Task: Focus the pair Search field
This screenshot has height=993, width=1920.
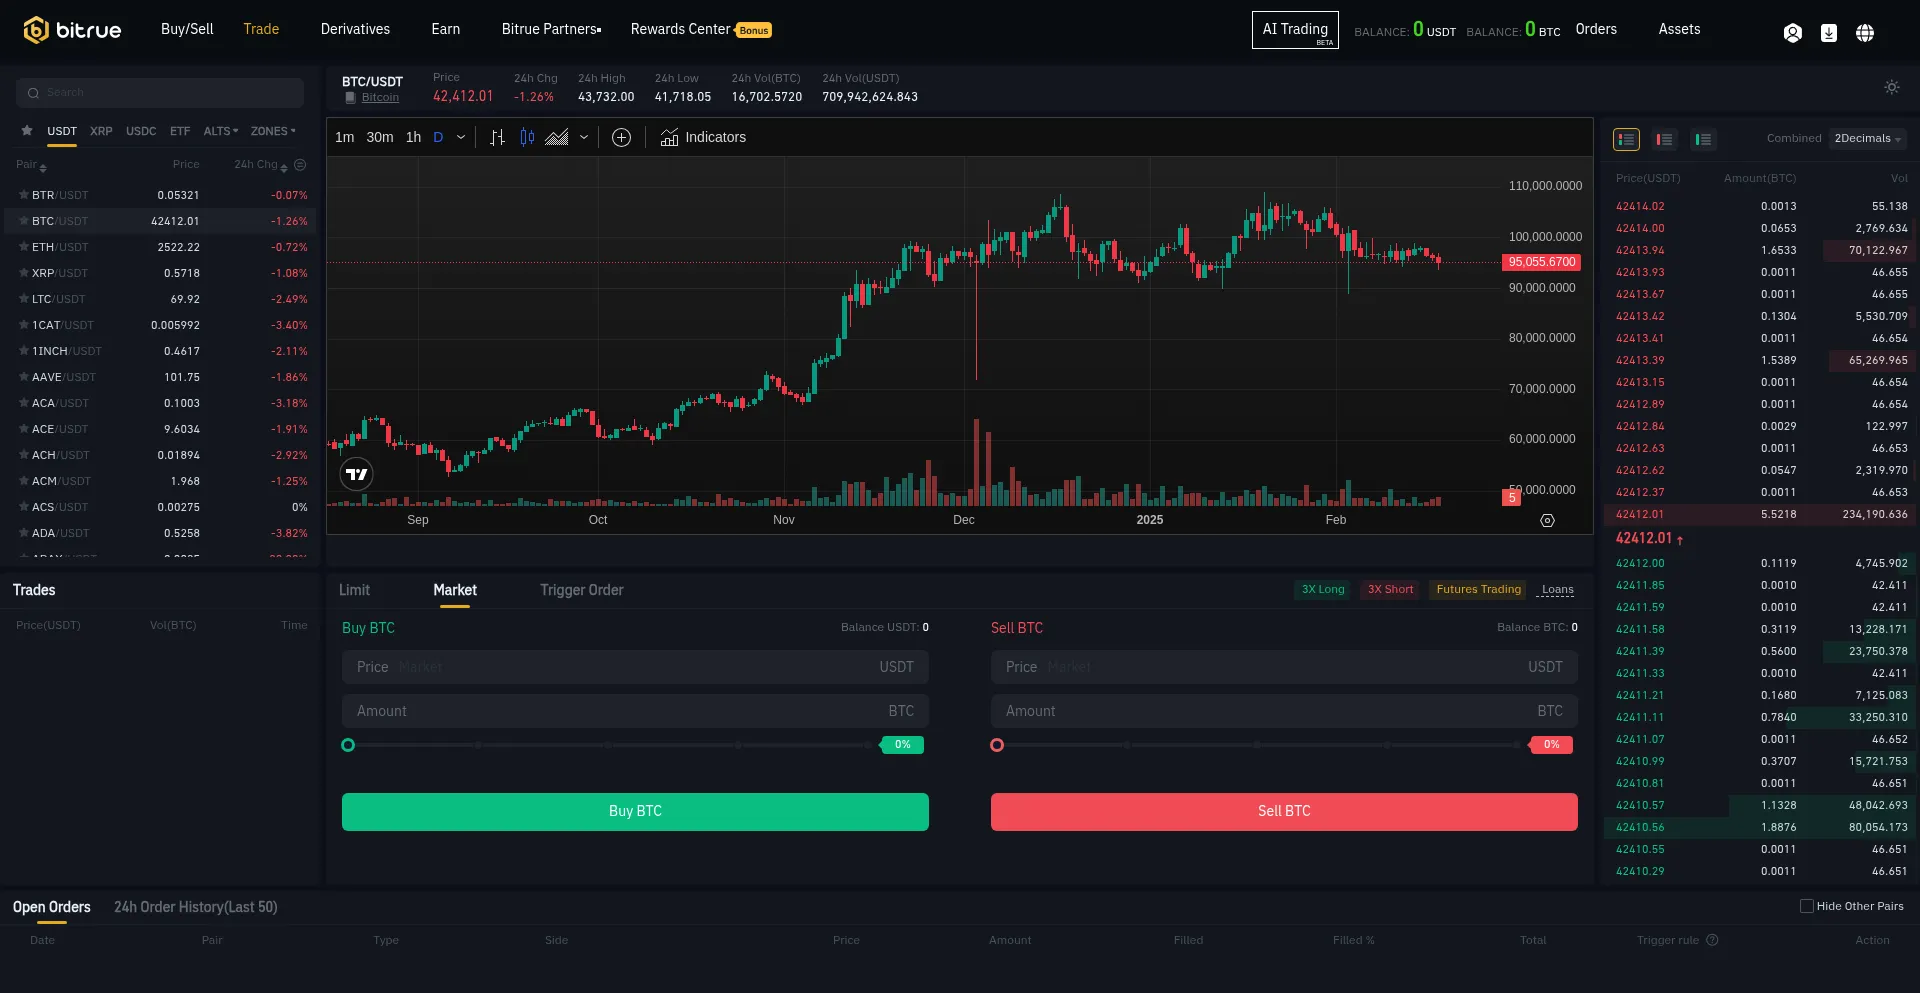Action: click(160, 92)
